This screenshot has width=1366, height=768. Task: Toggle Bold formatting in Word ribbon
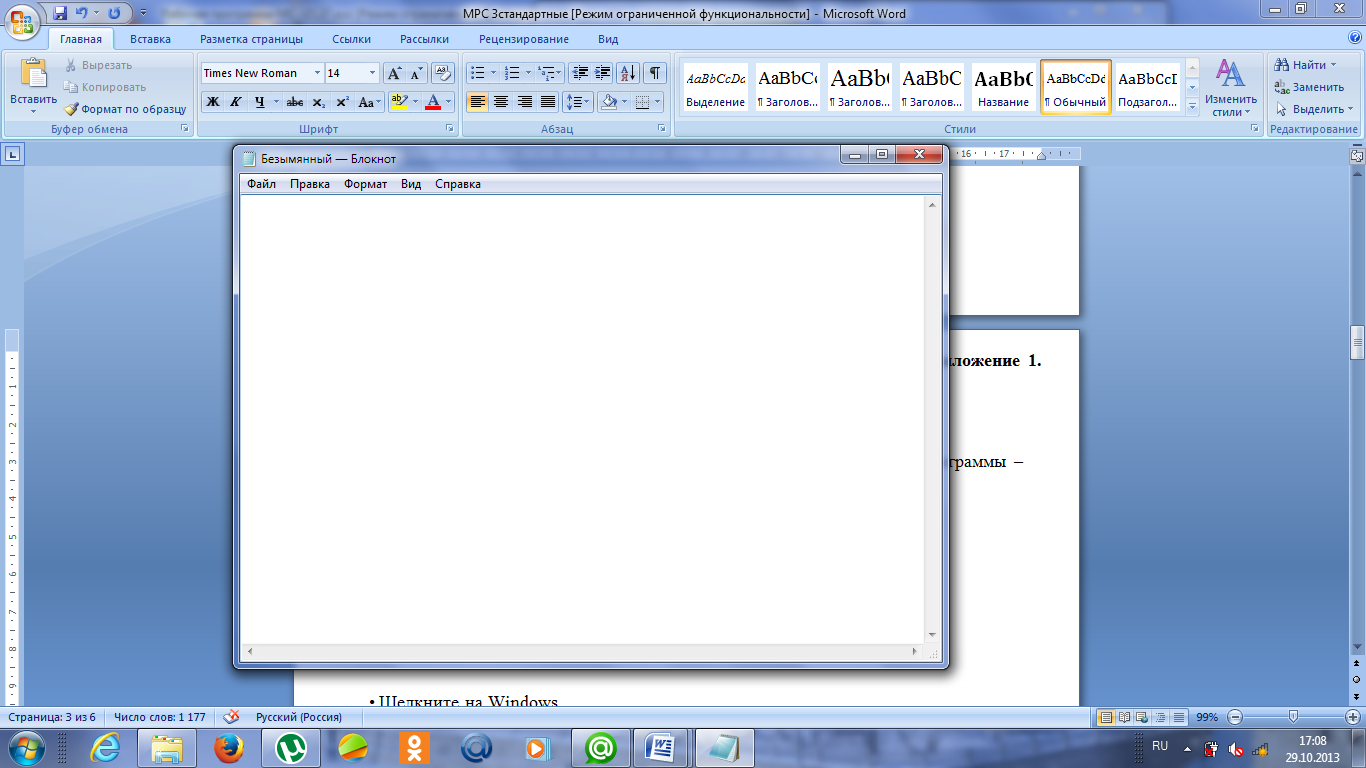pyautogui.click(x=212, y=102)
